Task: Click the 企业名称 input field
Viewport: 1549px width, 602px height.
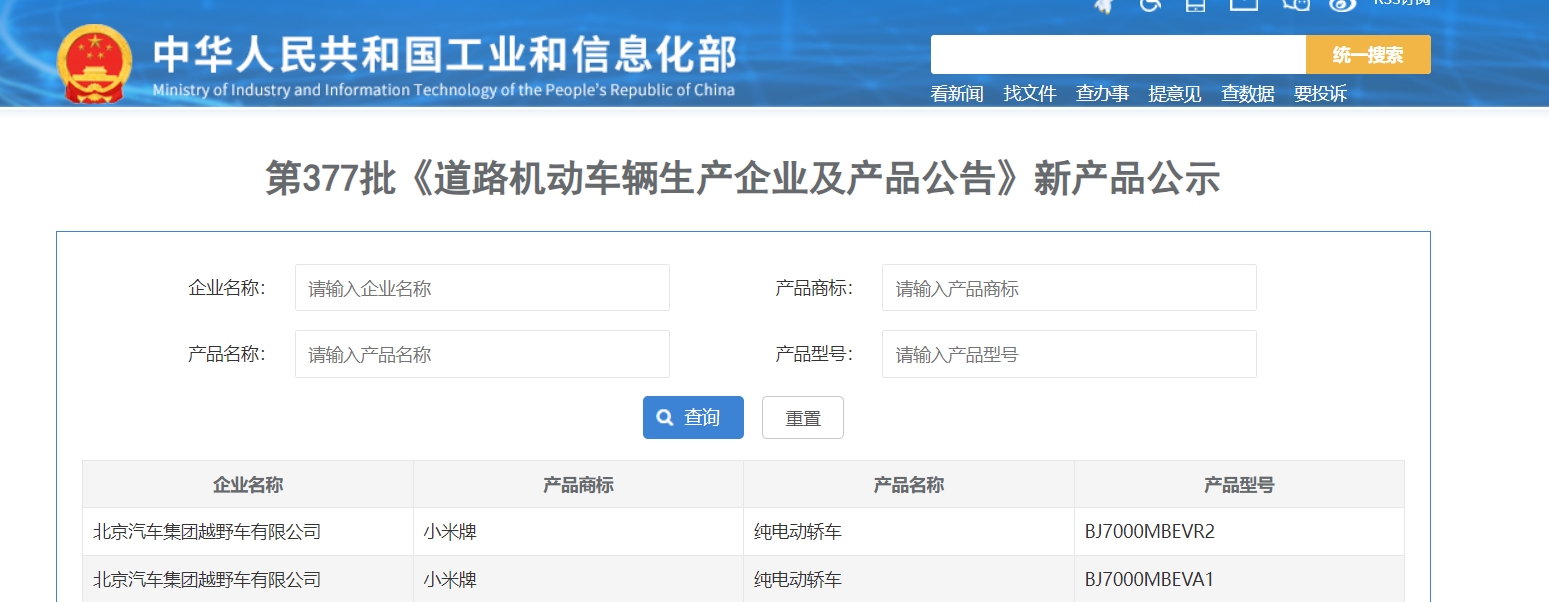Action: (x=482, y=288)
